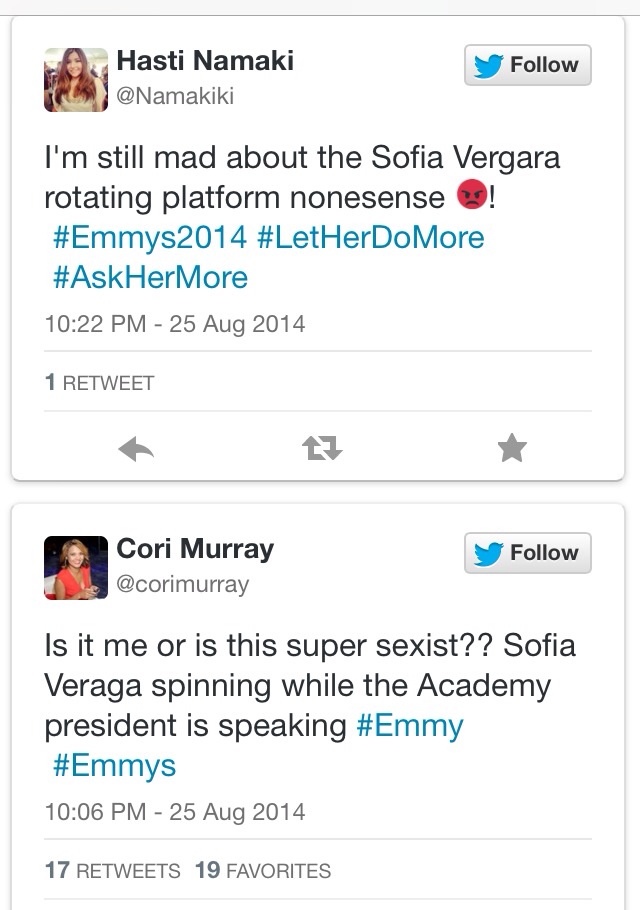Follow Hasti Namaki
640x910 pixels.
[x=528, y=65]
